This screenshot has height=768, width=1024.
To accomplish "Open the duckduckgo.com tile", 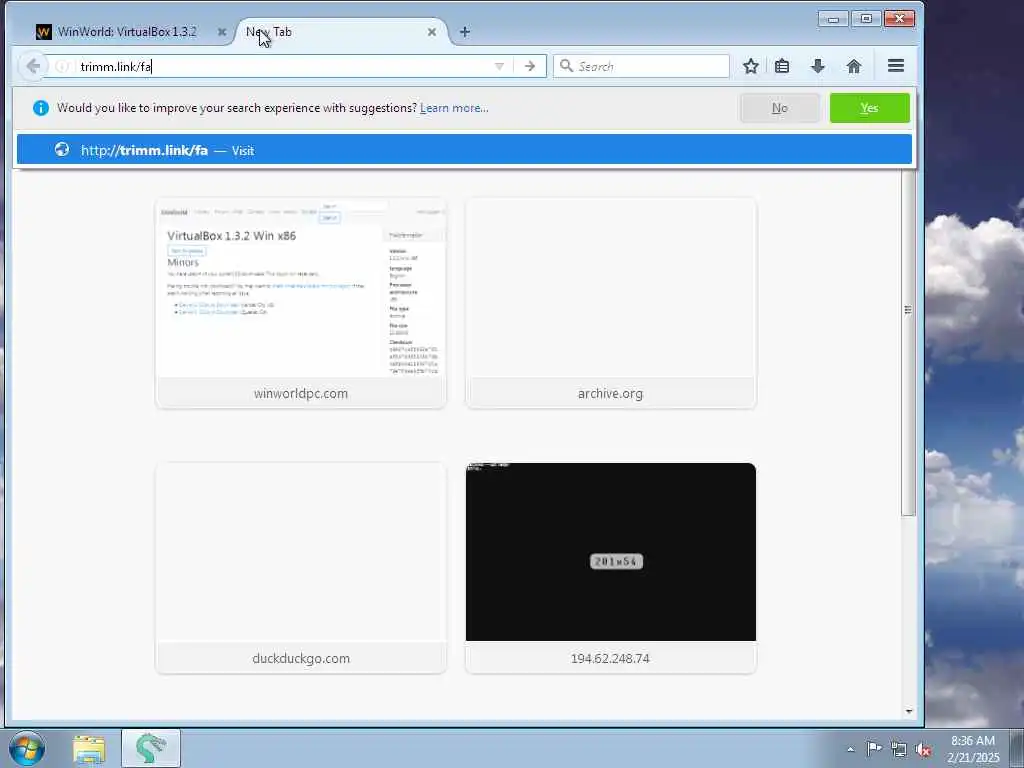I will 301,568.
